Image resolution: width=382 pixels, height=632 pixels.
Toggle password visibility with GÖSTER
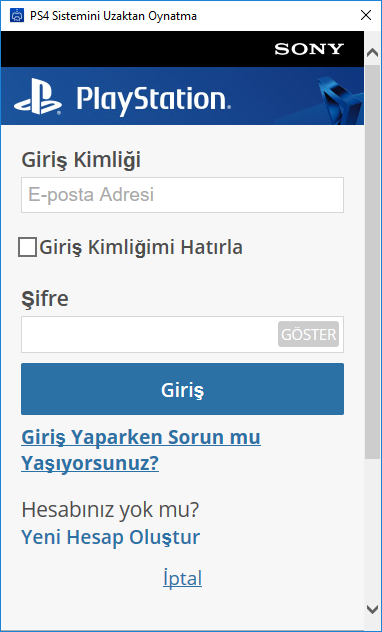(308, 334)
